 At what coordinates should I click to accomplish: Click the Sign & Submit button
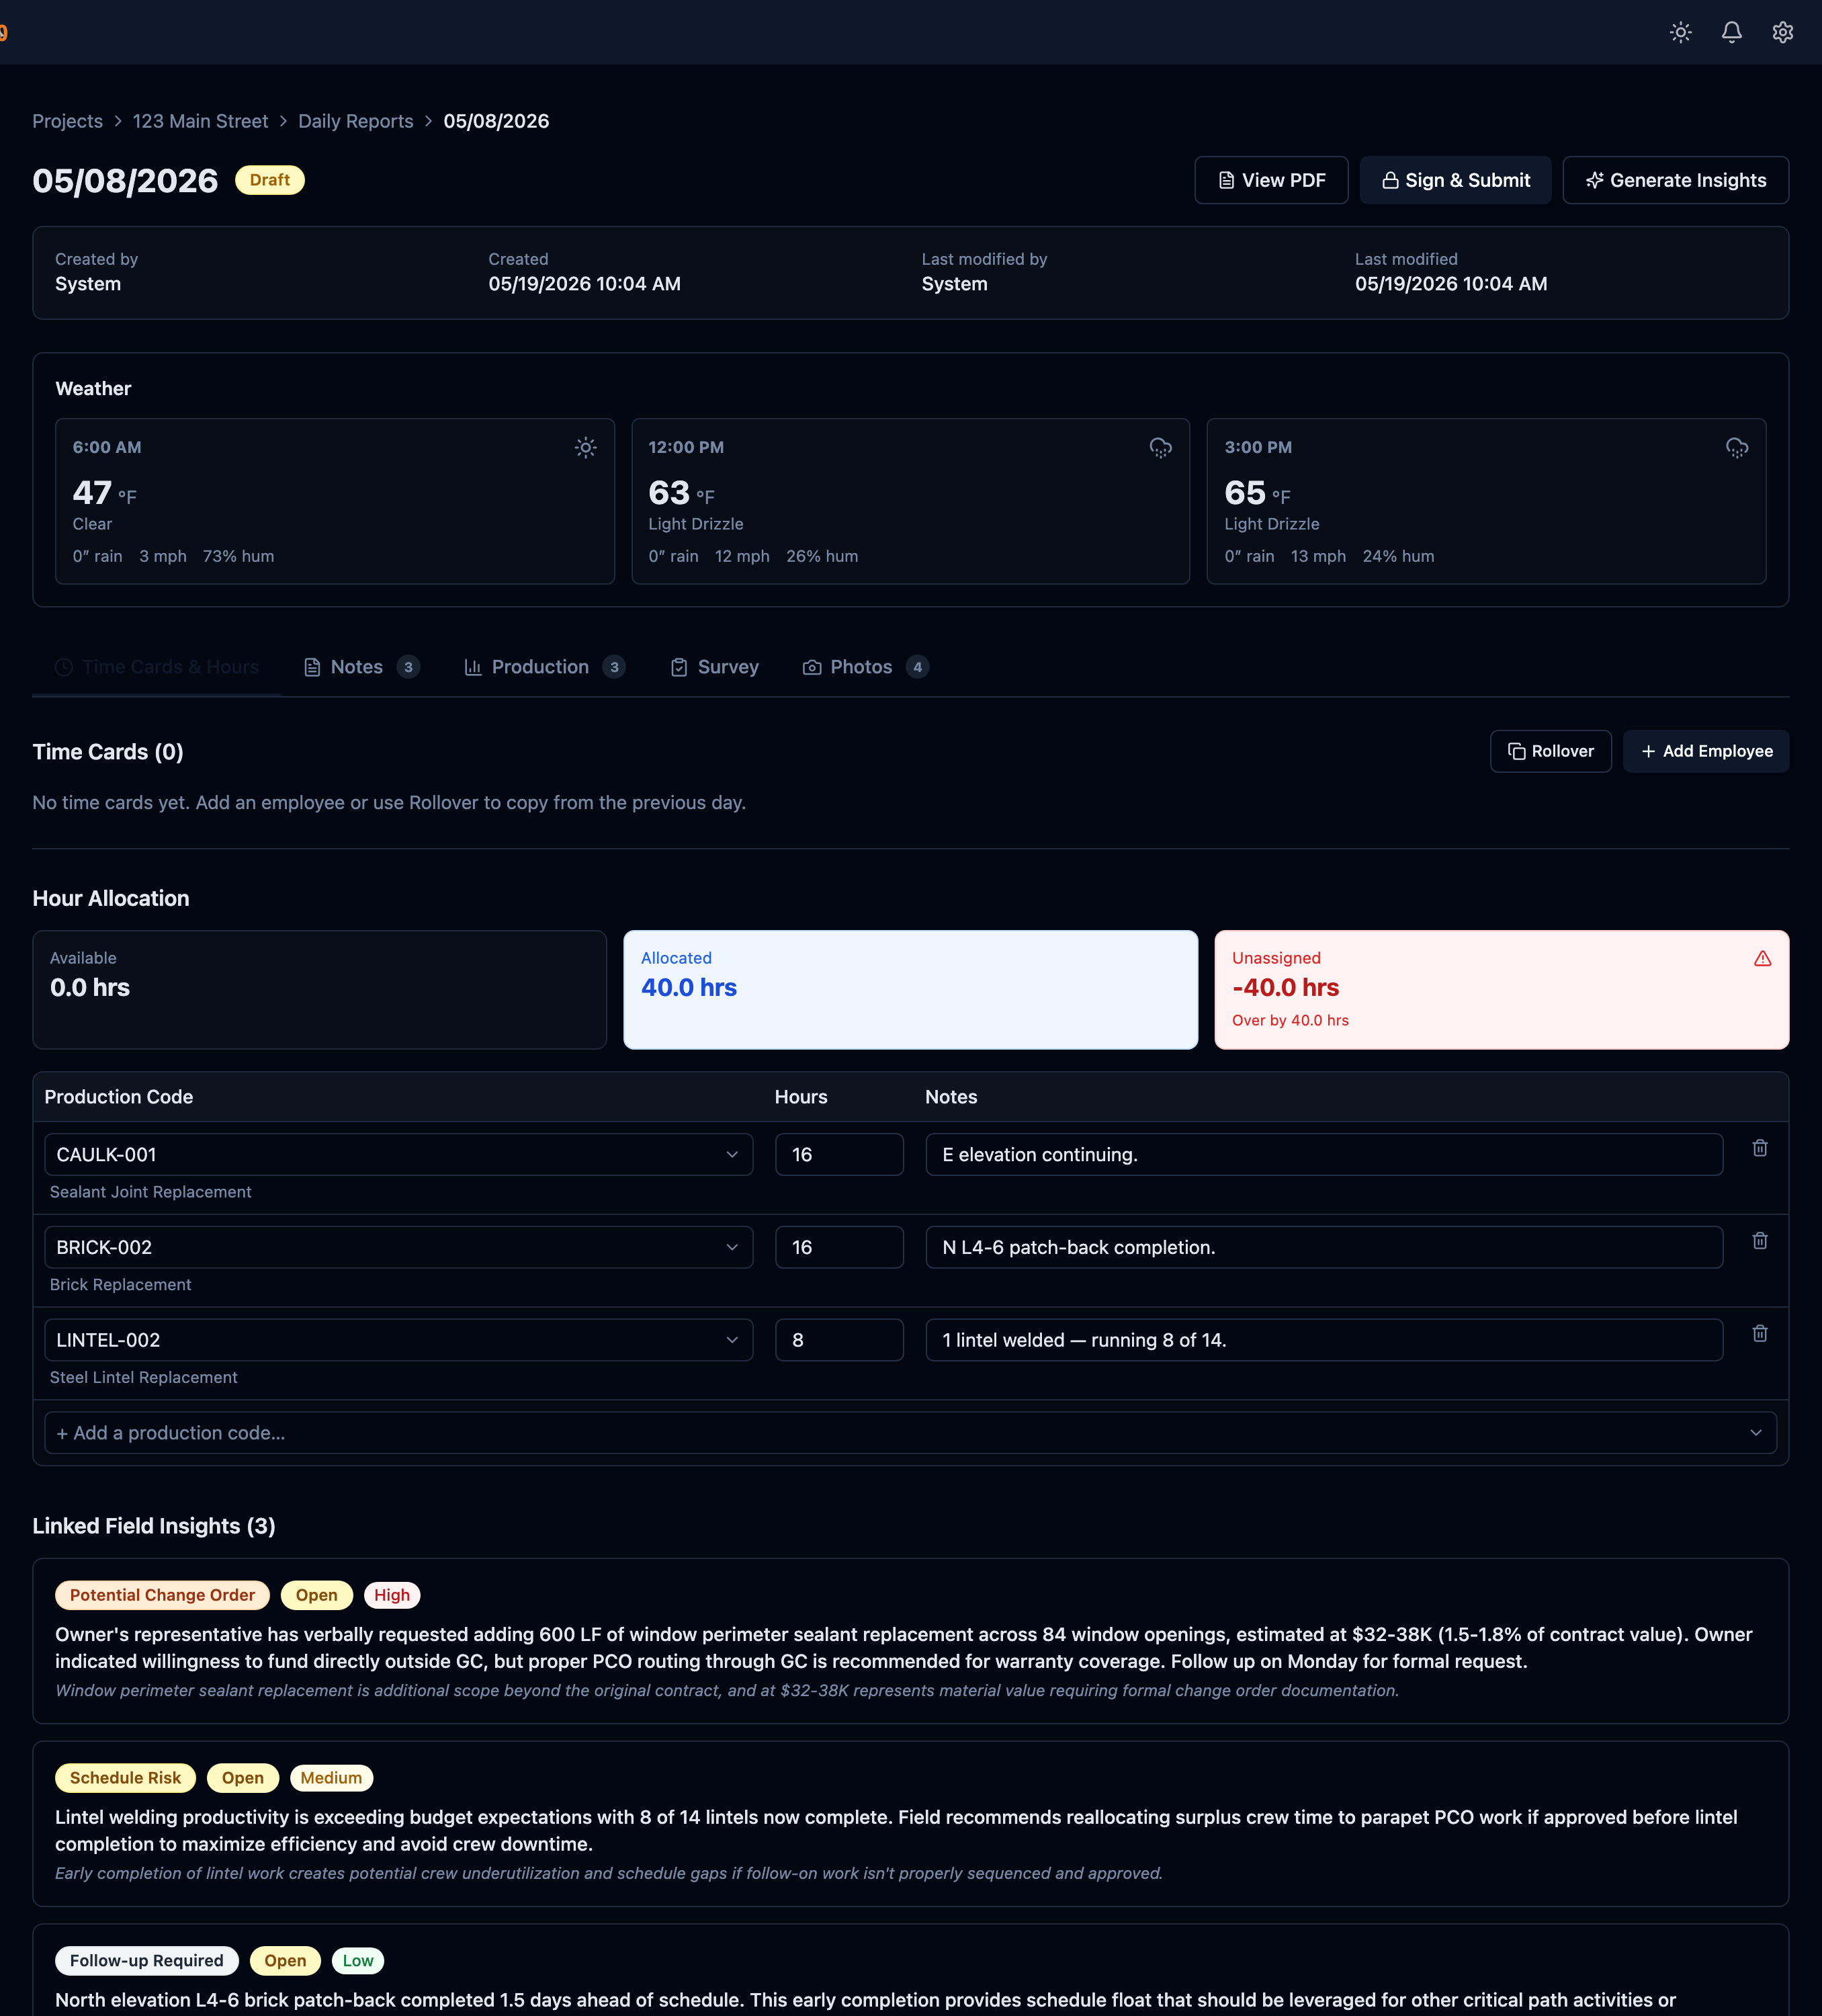tap(1455, 180)
